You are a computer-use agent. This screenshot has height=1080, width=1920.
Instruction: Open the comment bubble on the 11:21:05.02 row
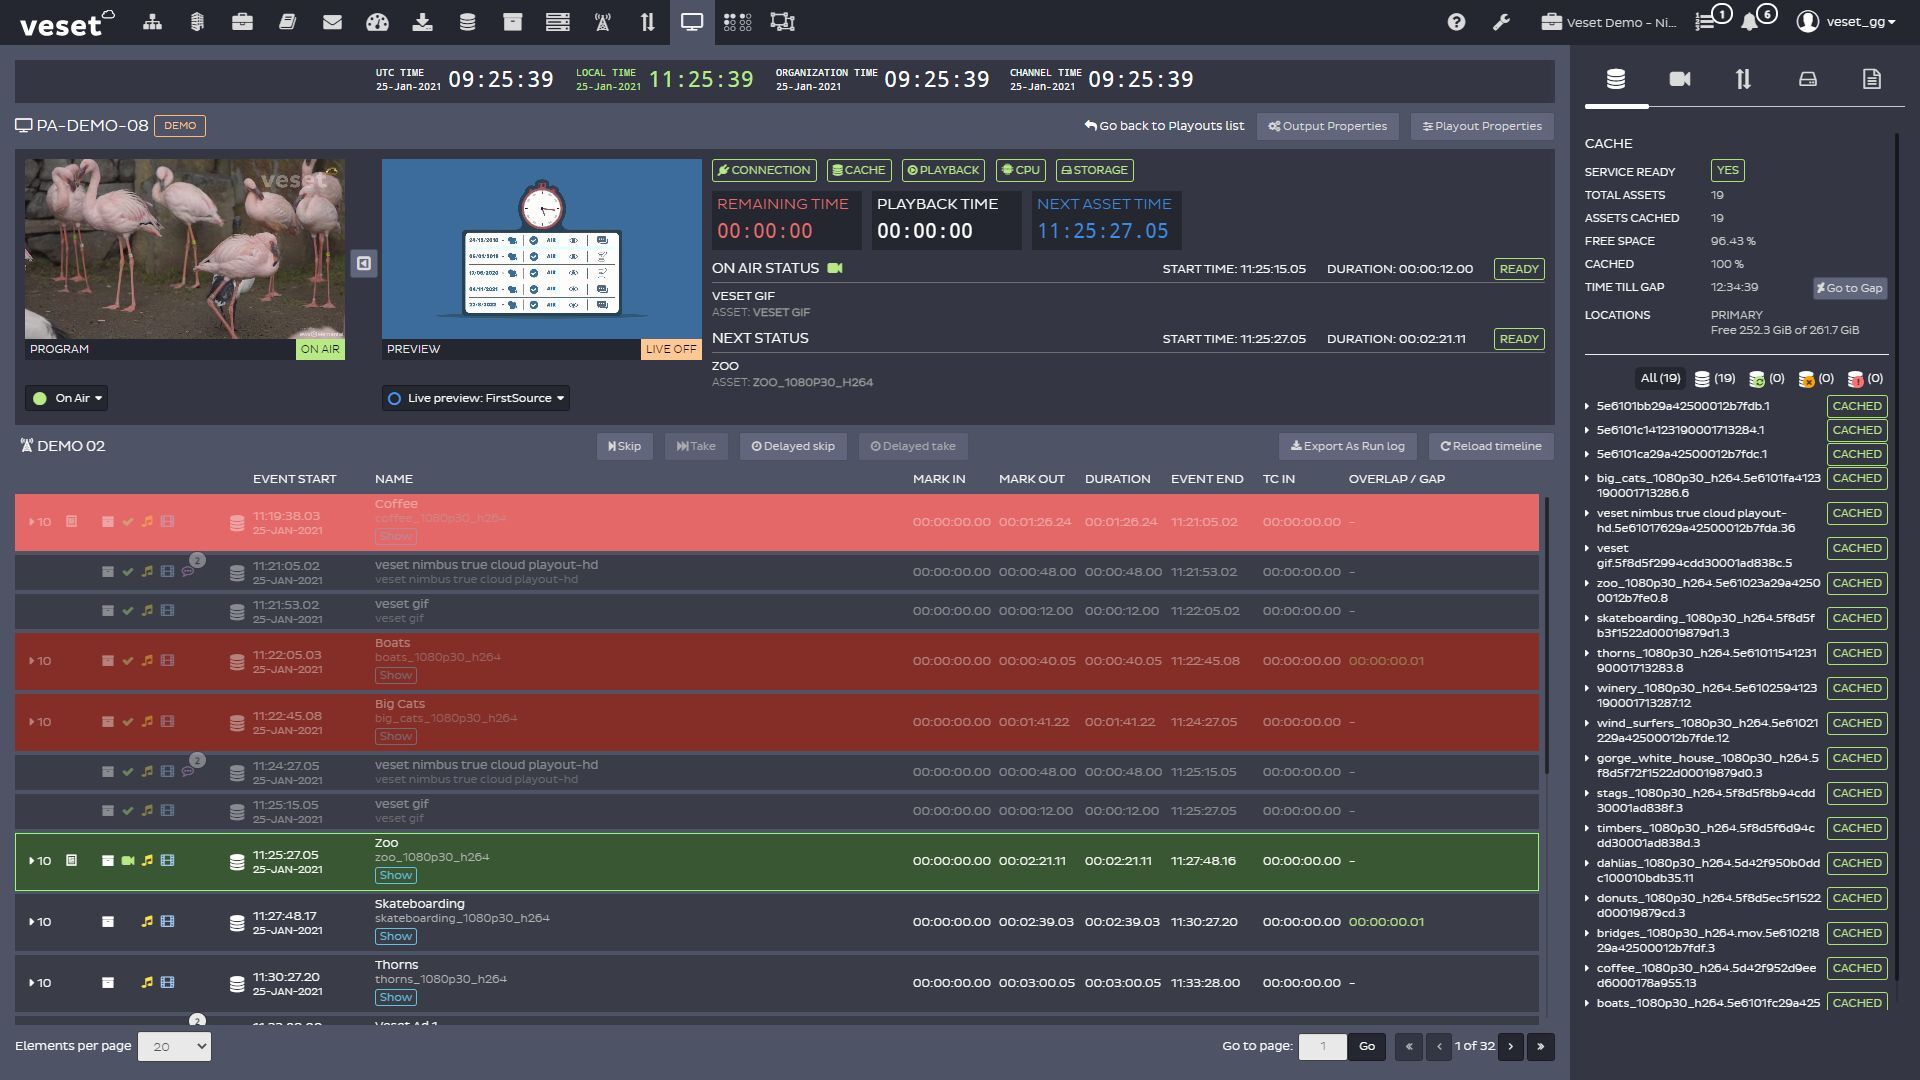(x=188, y=572)
